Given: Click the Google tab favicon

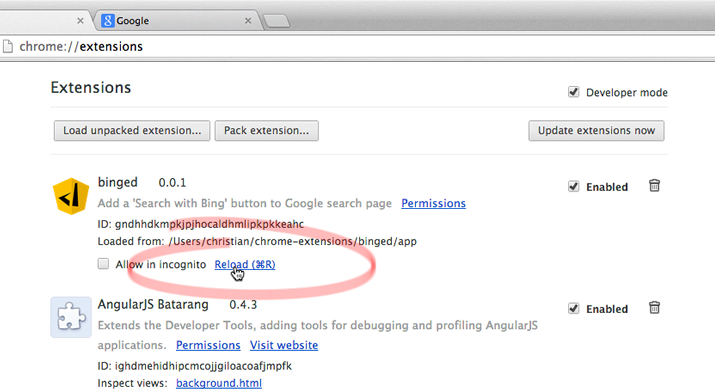Looking at the screenshot, I should 108,21.
